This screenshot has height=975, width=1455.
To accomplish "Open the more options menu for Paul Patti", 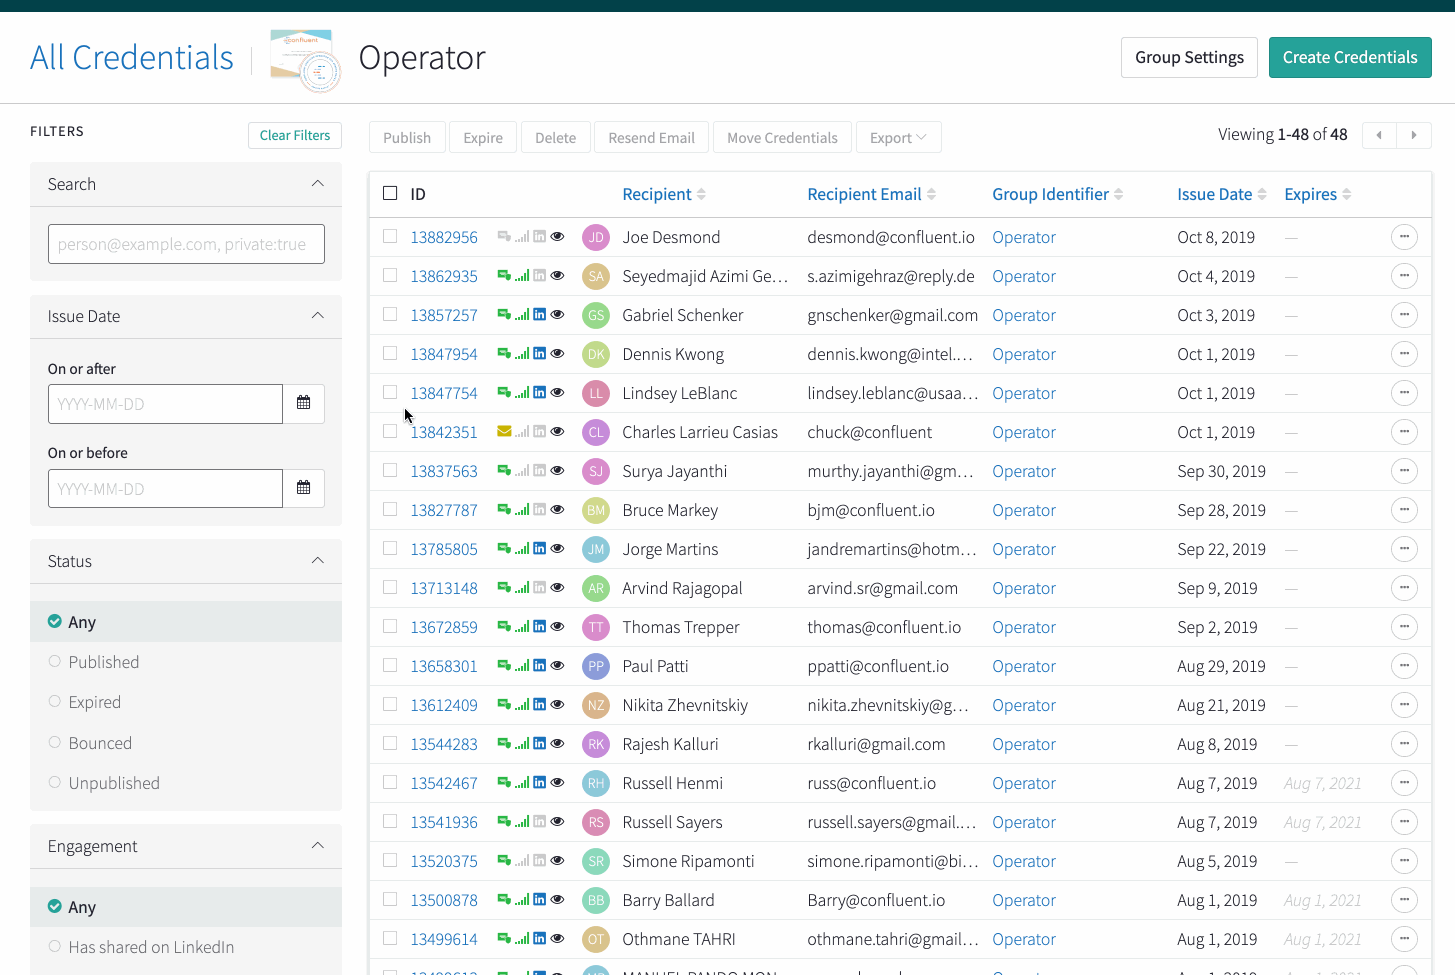I will click(1404, 666).
